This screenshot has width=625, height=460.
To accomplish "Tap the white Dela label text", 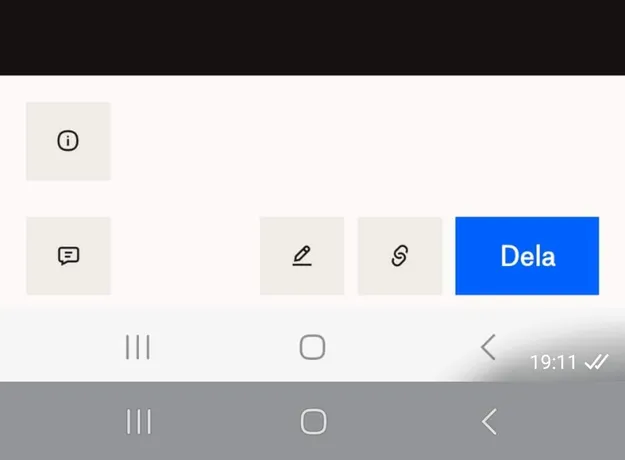I will [x=528, y=256].
